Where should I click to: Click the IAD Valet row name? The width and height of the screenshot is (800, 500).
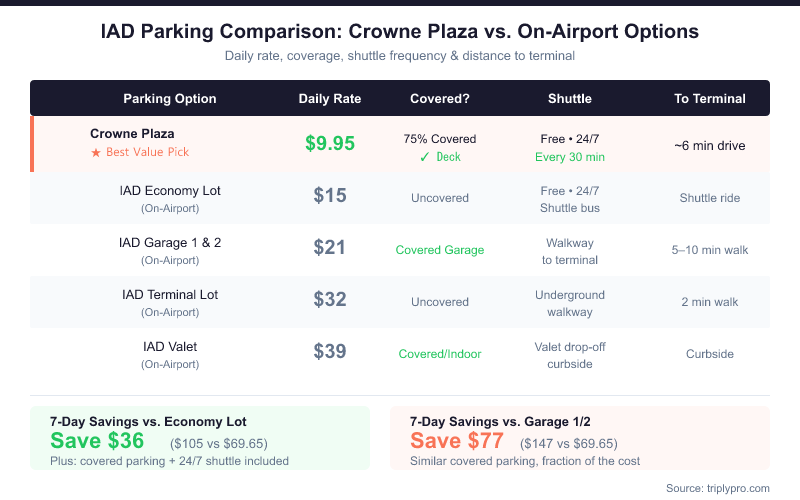[170, 346]
